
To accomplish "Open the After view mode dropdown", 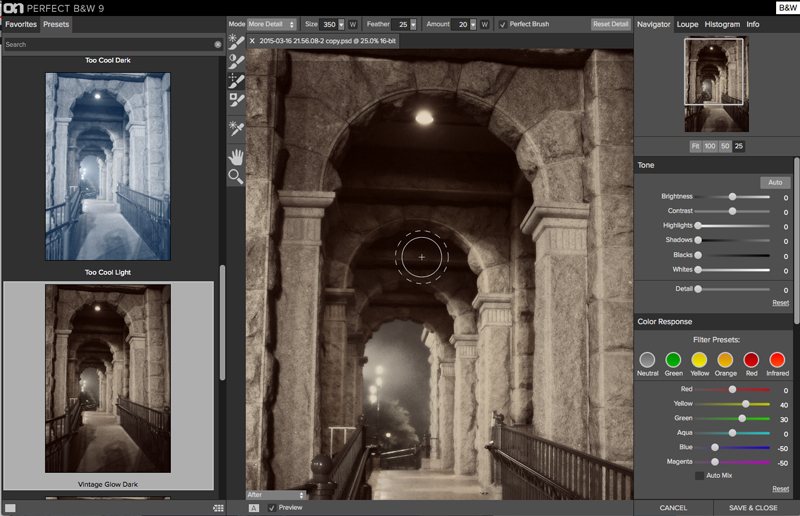I will click(276, 495).
